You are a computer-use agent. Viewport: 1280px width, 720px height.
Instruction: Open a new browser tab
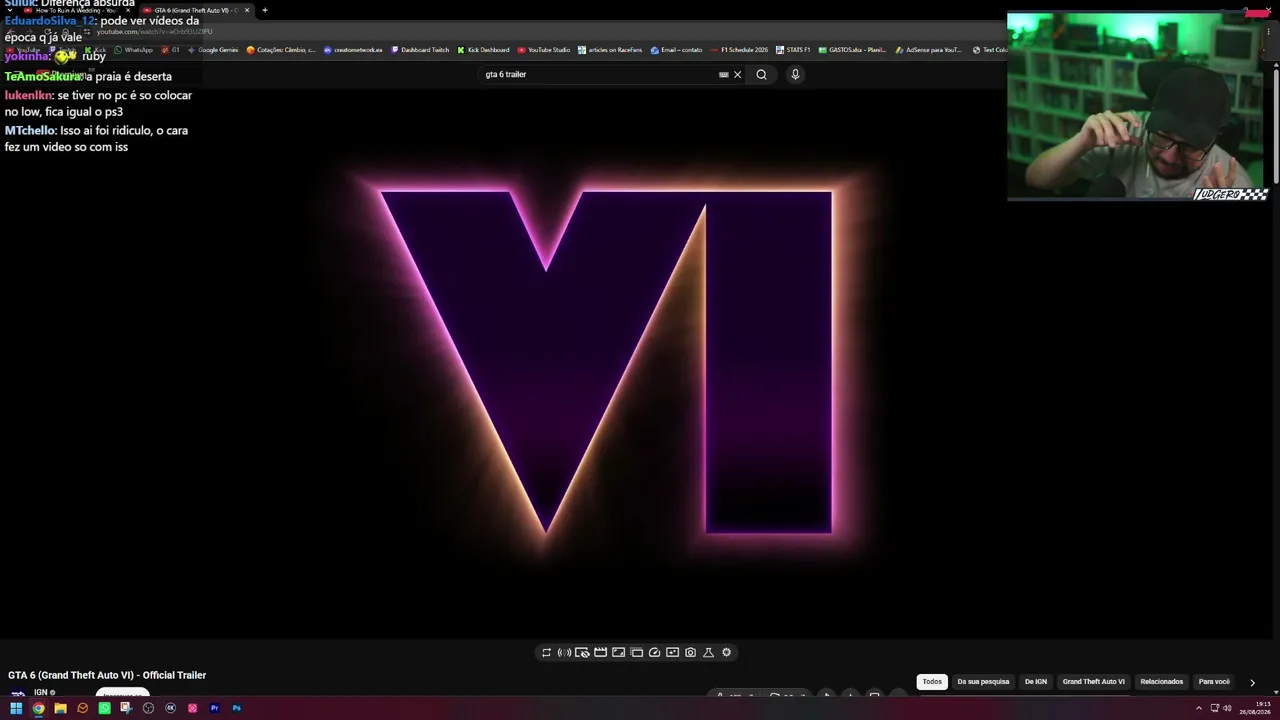point(264,10)
